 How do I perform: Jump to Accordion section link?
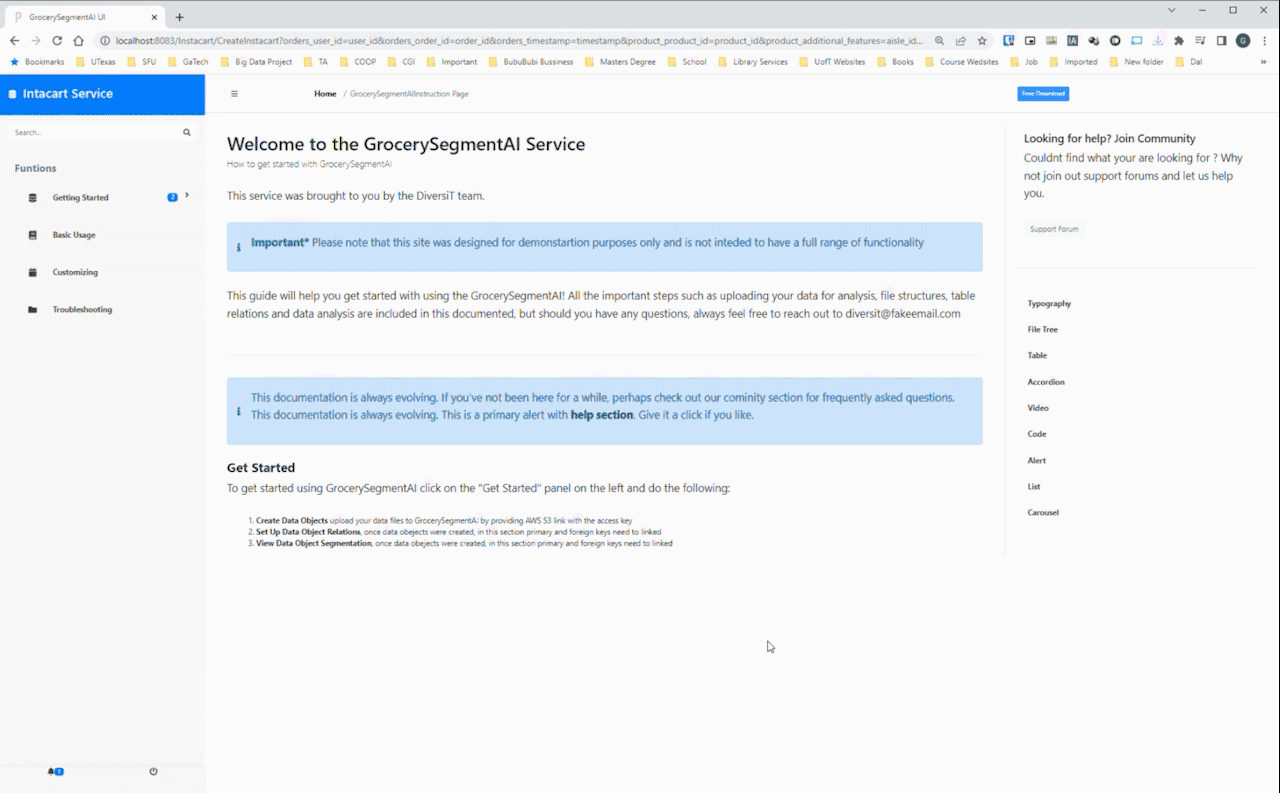tap(1046, 382)
